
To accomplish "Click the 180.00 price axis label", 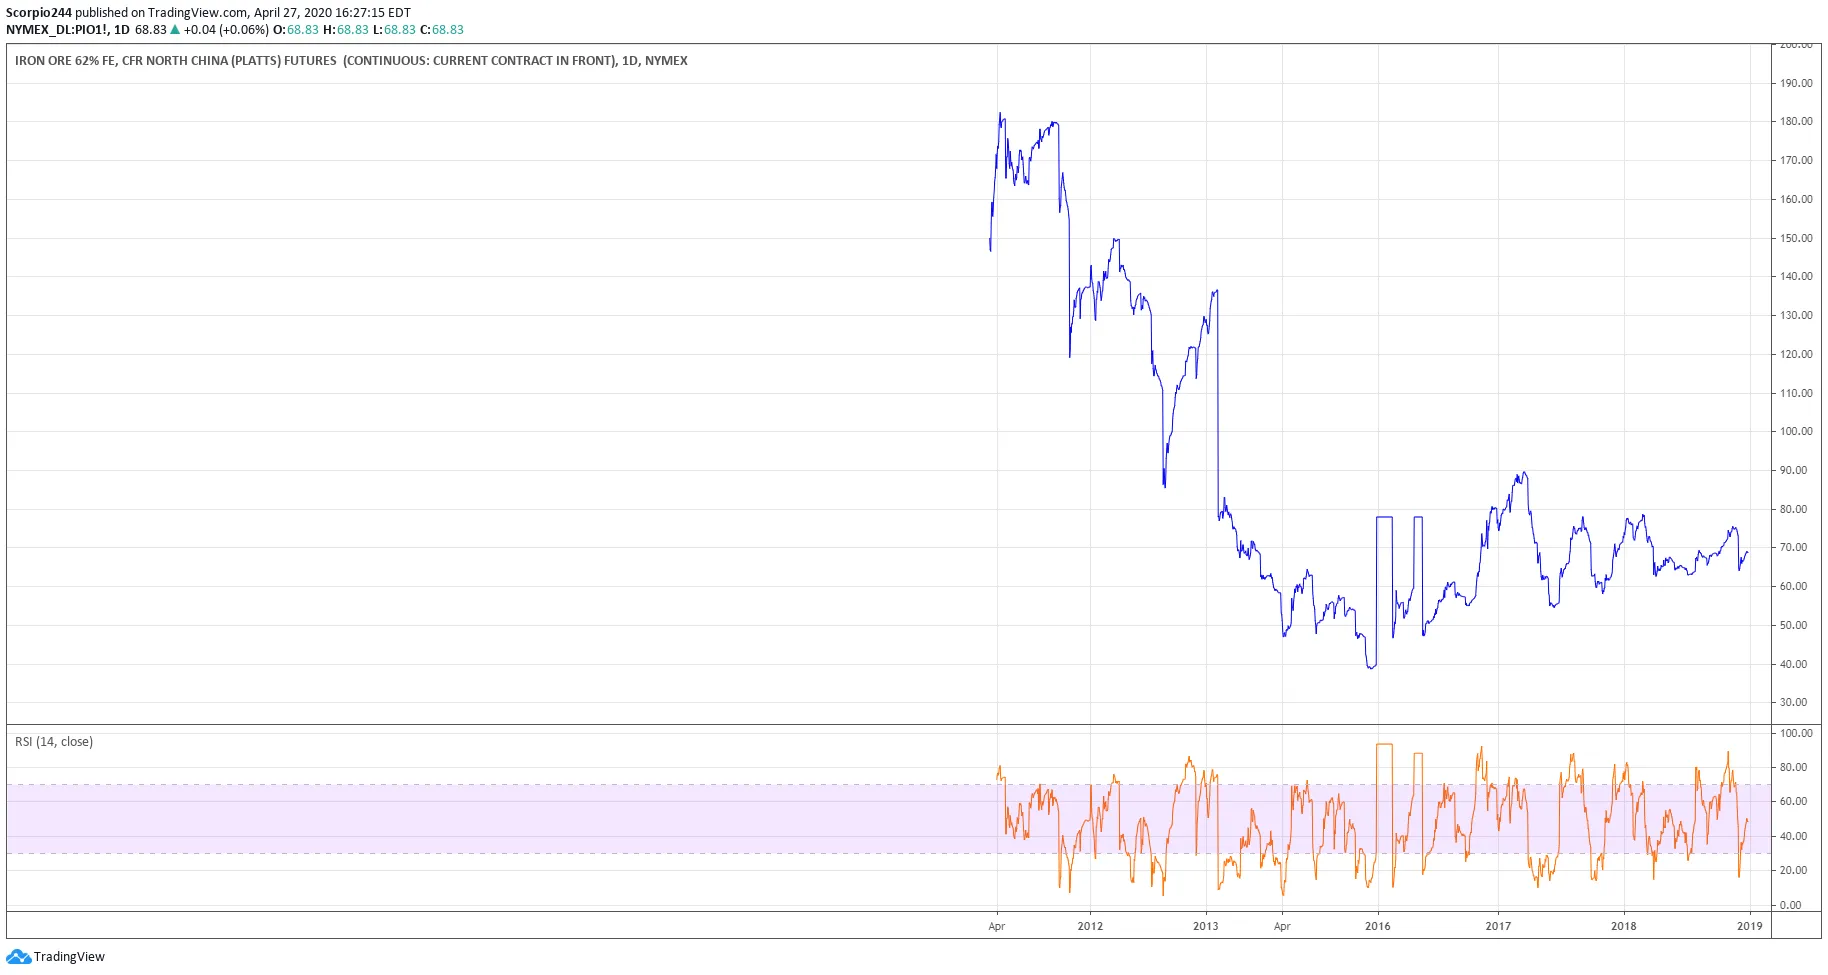I will (1796, 121).
